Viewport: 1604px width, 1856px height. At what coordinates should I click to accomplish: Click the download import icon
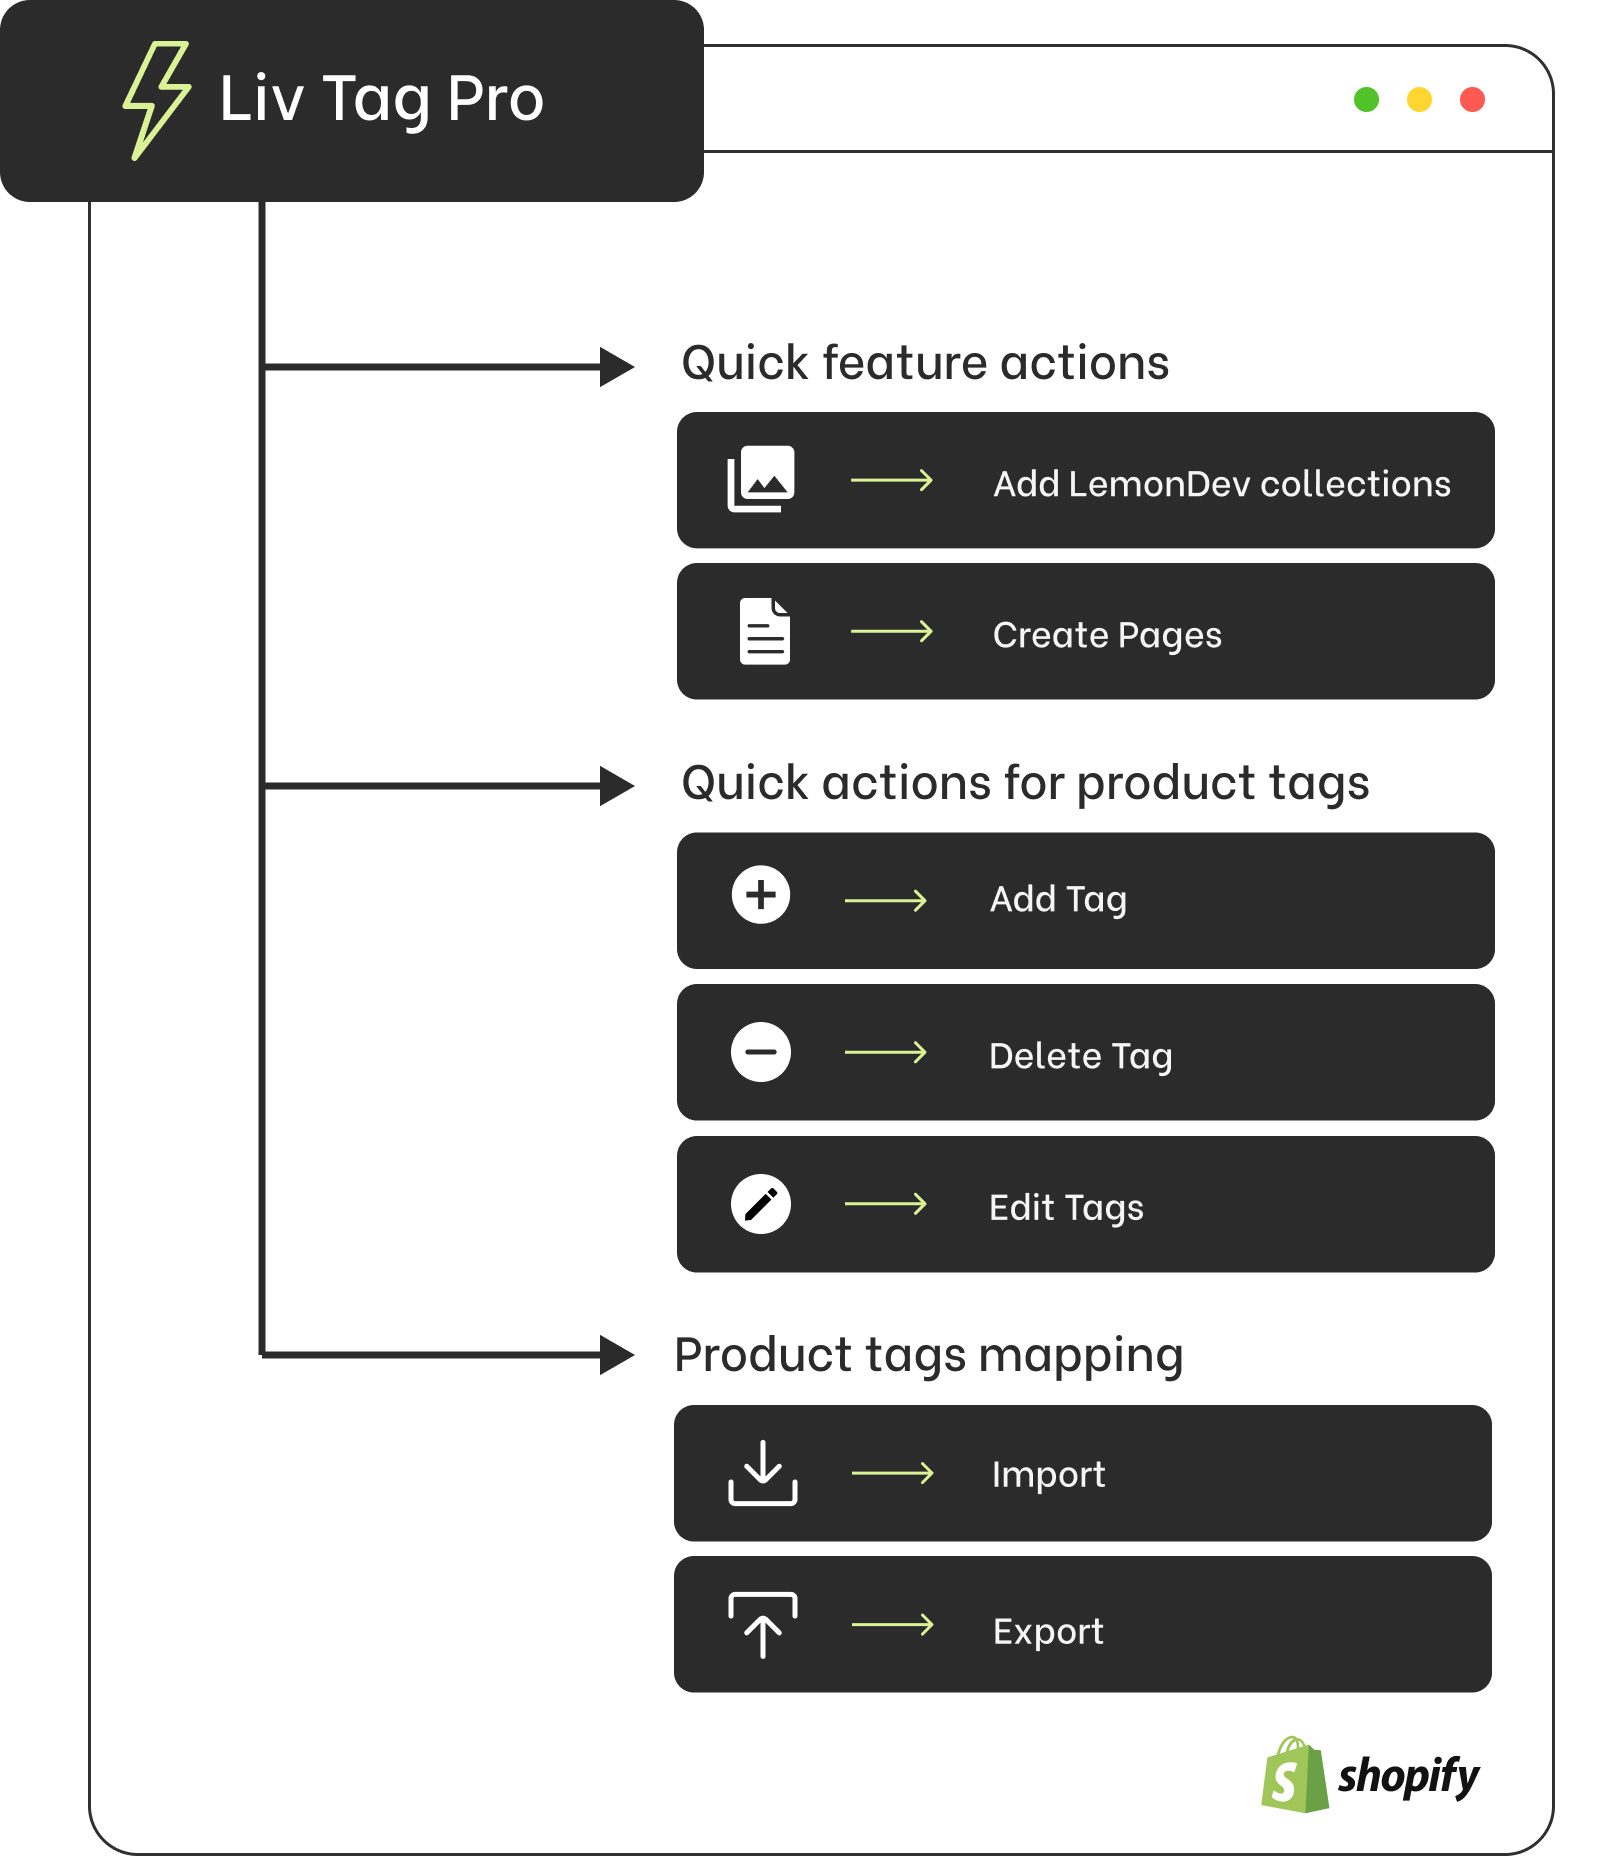(762, 1473)
